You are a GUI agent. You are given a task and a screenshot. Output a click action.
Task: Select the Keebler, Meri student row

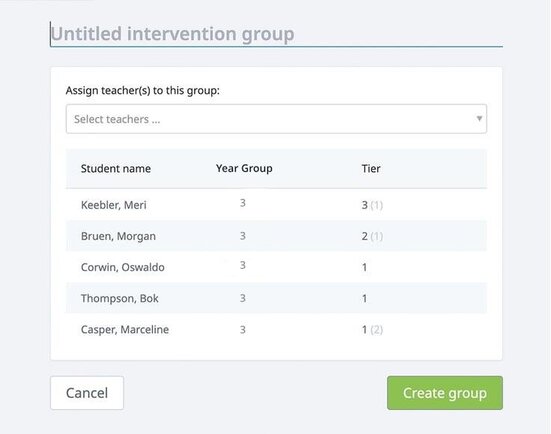[x=276, y=205]
